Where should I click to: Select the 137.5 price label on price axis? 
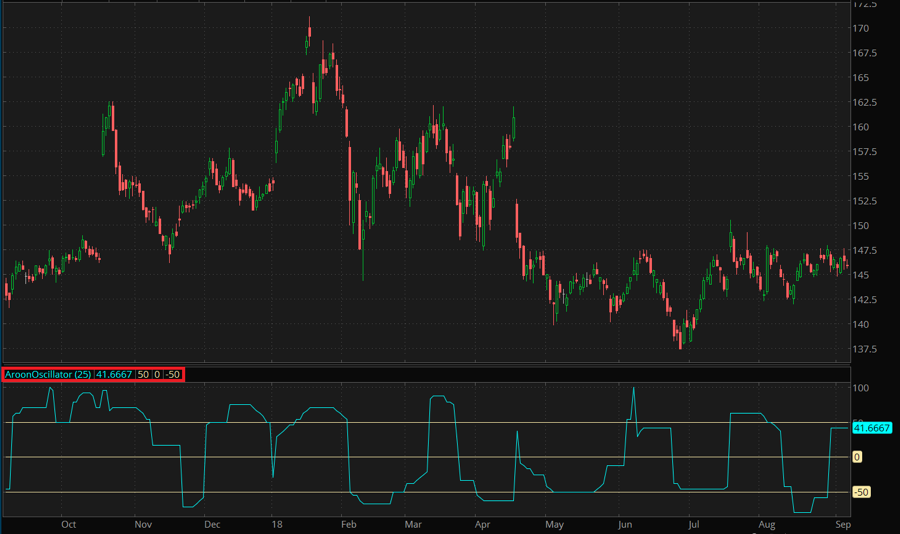tap(865, 349)
